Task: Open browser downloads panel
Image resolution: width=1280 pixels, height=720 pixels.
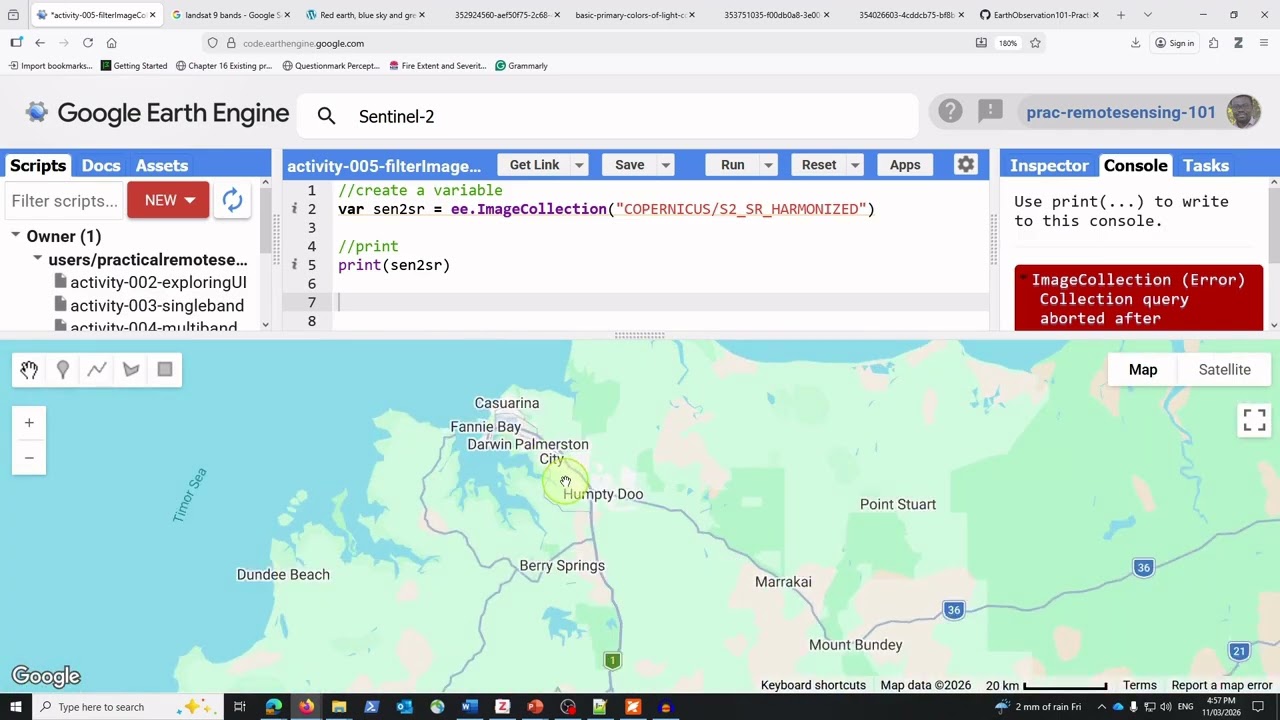Action: 1136,43
